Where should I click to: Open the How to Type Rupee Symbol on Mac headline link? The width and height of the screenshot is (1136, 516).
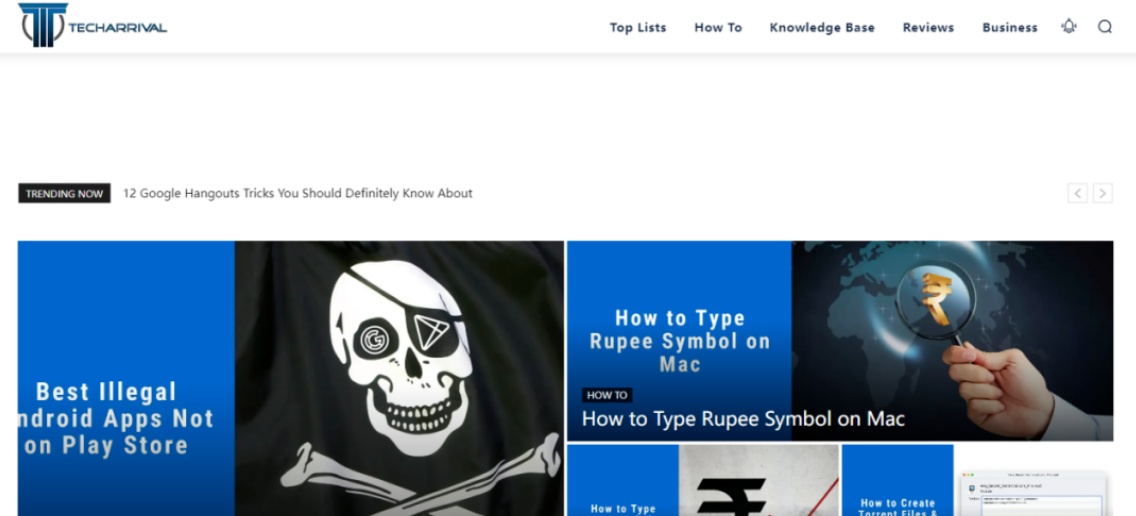pos(743,419)
